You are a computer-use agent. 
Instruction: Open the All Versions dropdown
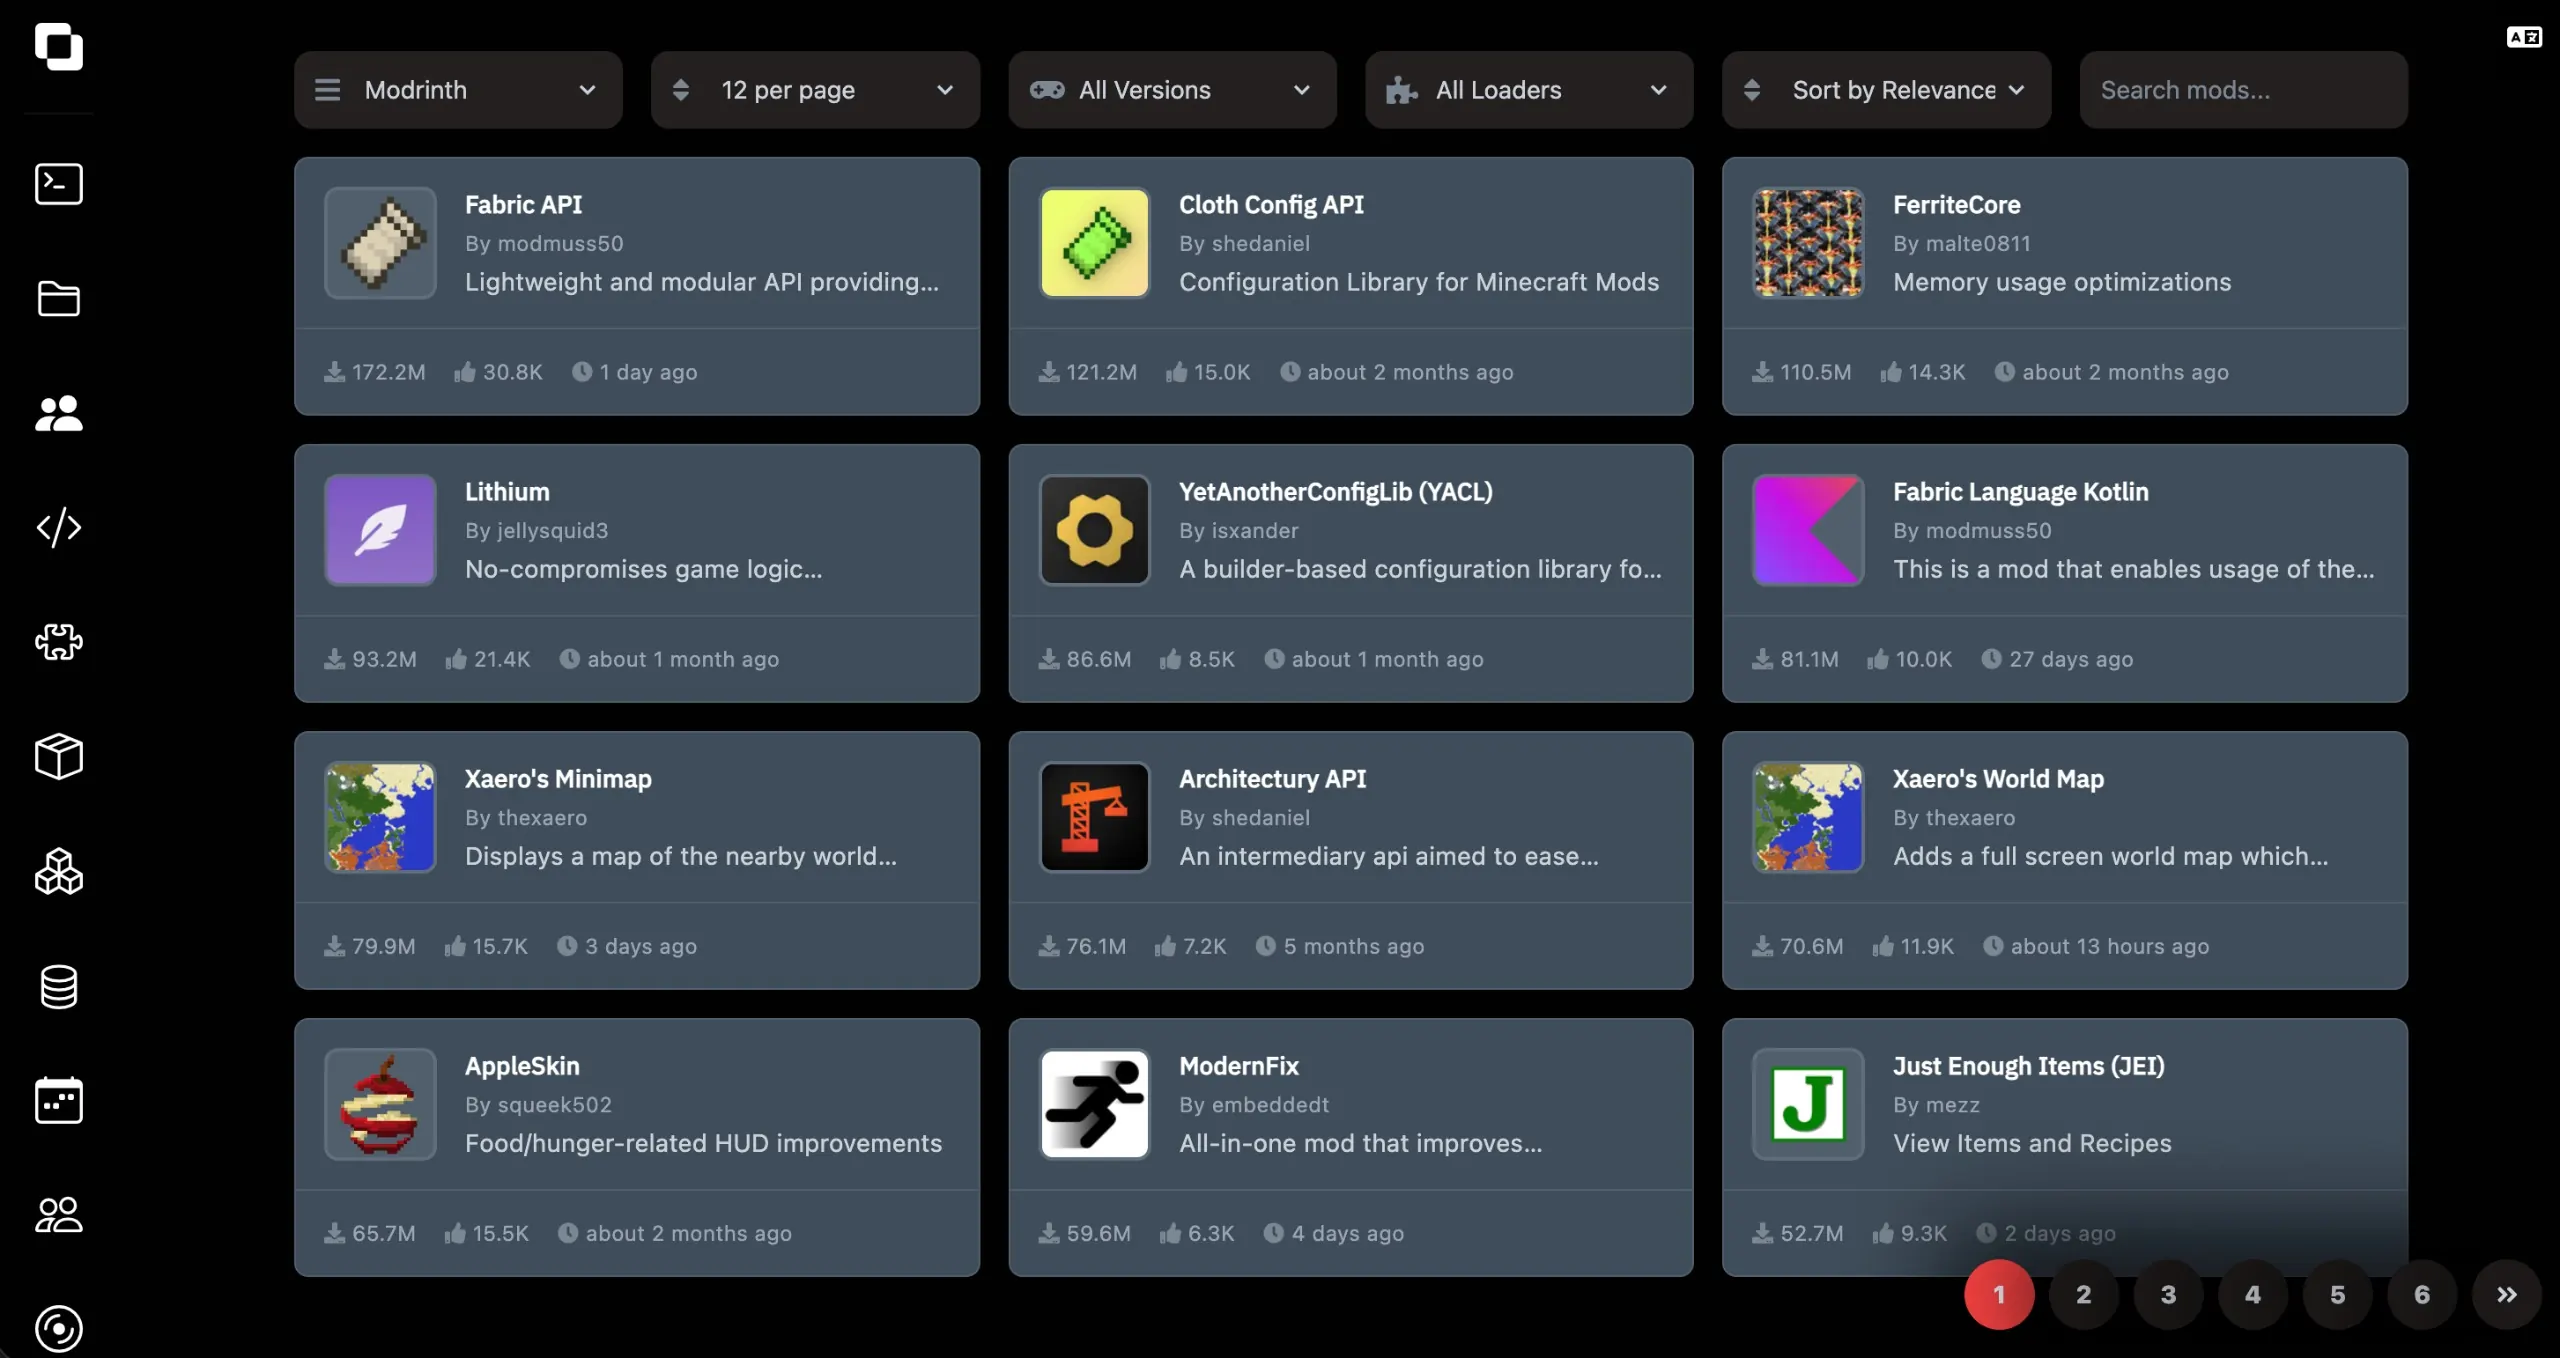[1172, 90]
